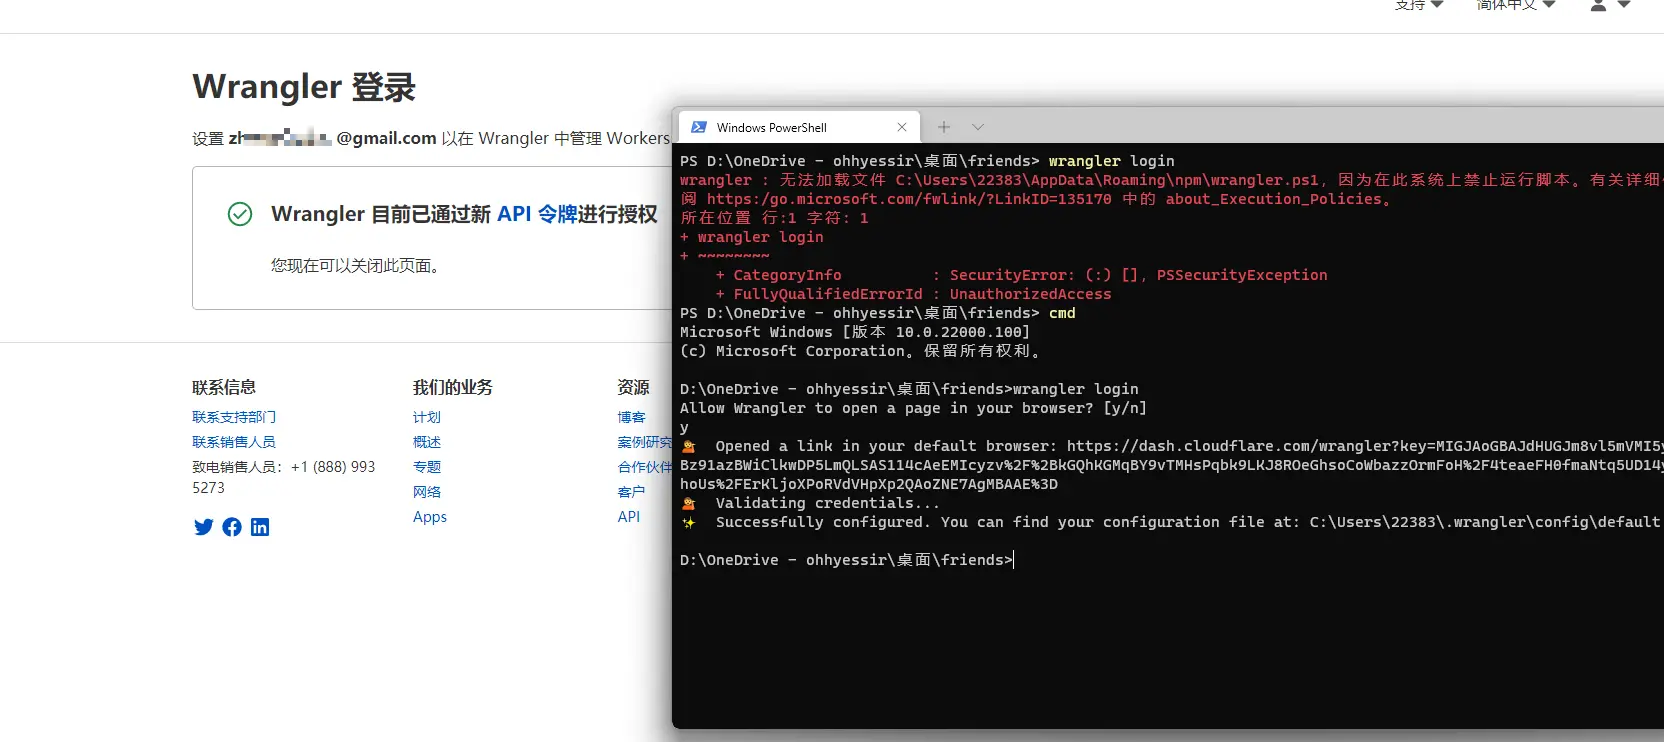1664x742 pixels.
Task: Open the 客户 link
Action: tap(632, 492)
